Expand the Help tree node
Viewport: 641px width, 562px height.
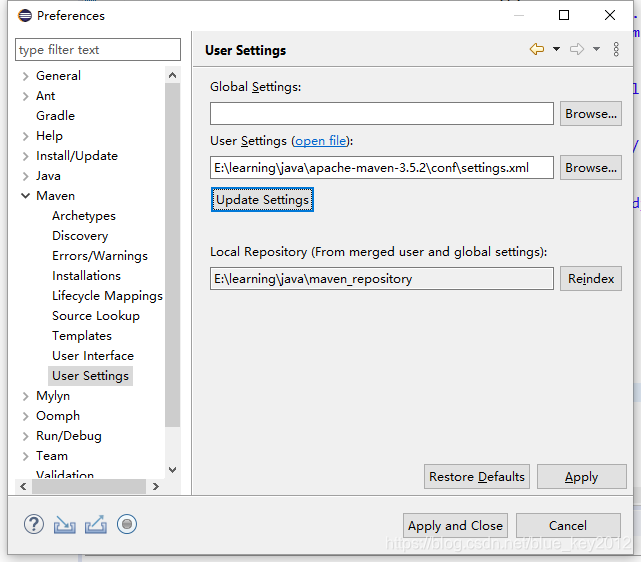click(x=25, y=136)
